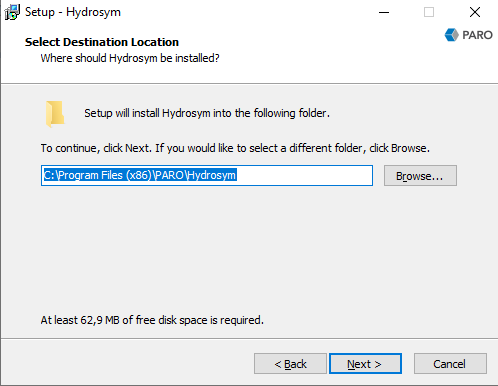Click the PARO logo icon

[468, 35]
